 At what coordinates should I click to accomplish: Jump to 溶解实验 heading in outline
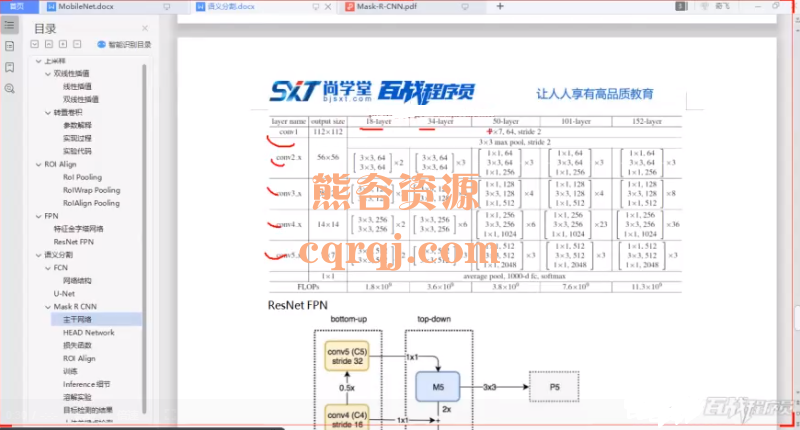point(77,397)
